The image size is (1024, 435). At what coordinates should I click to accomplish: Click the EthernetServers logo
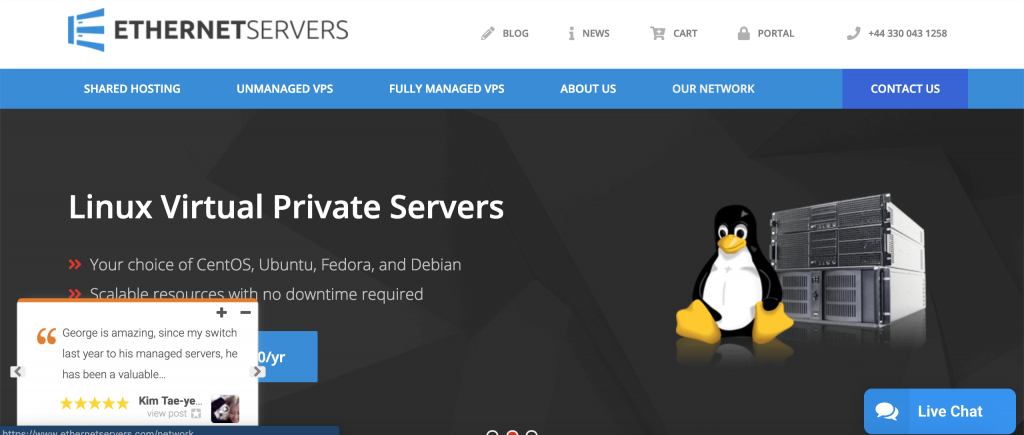tap(208, 30)
